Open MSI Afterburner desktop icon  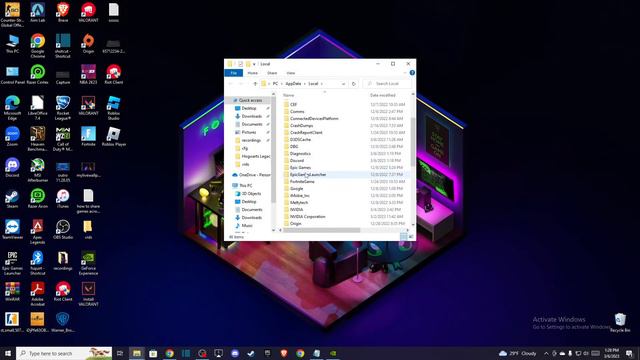38,170
